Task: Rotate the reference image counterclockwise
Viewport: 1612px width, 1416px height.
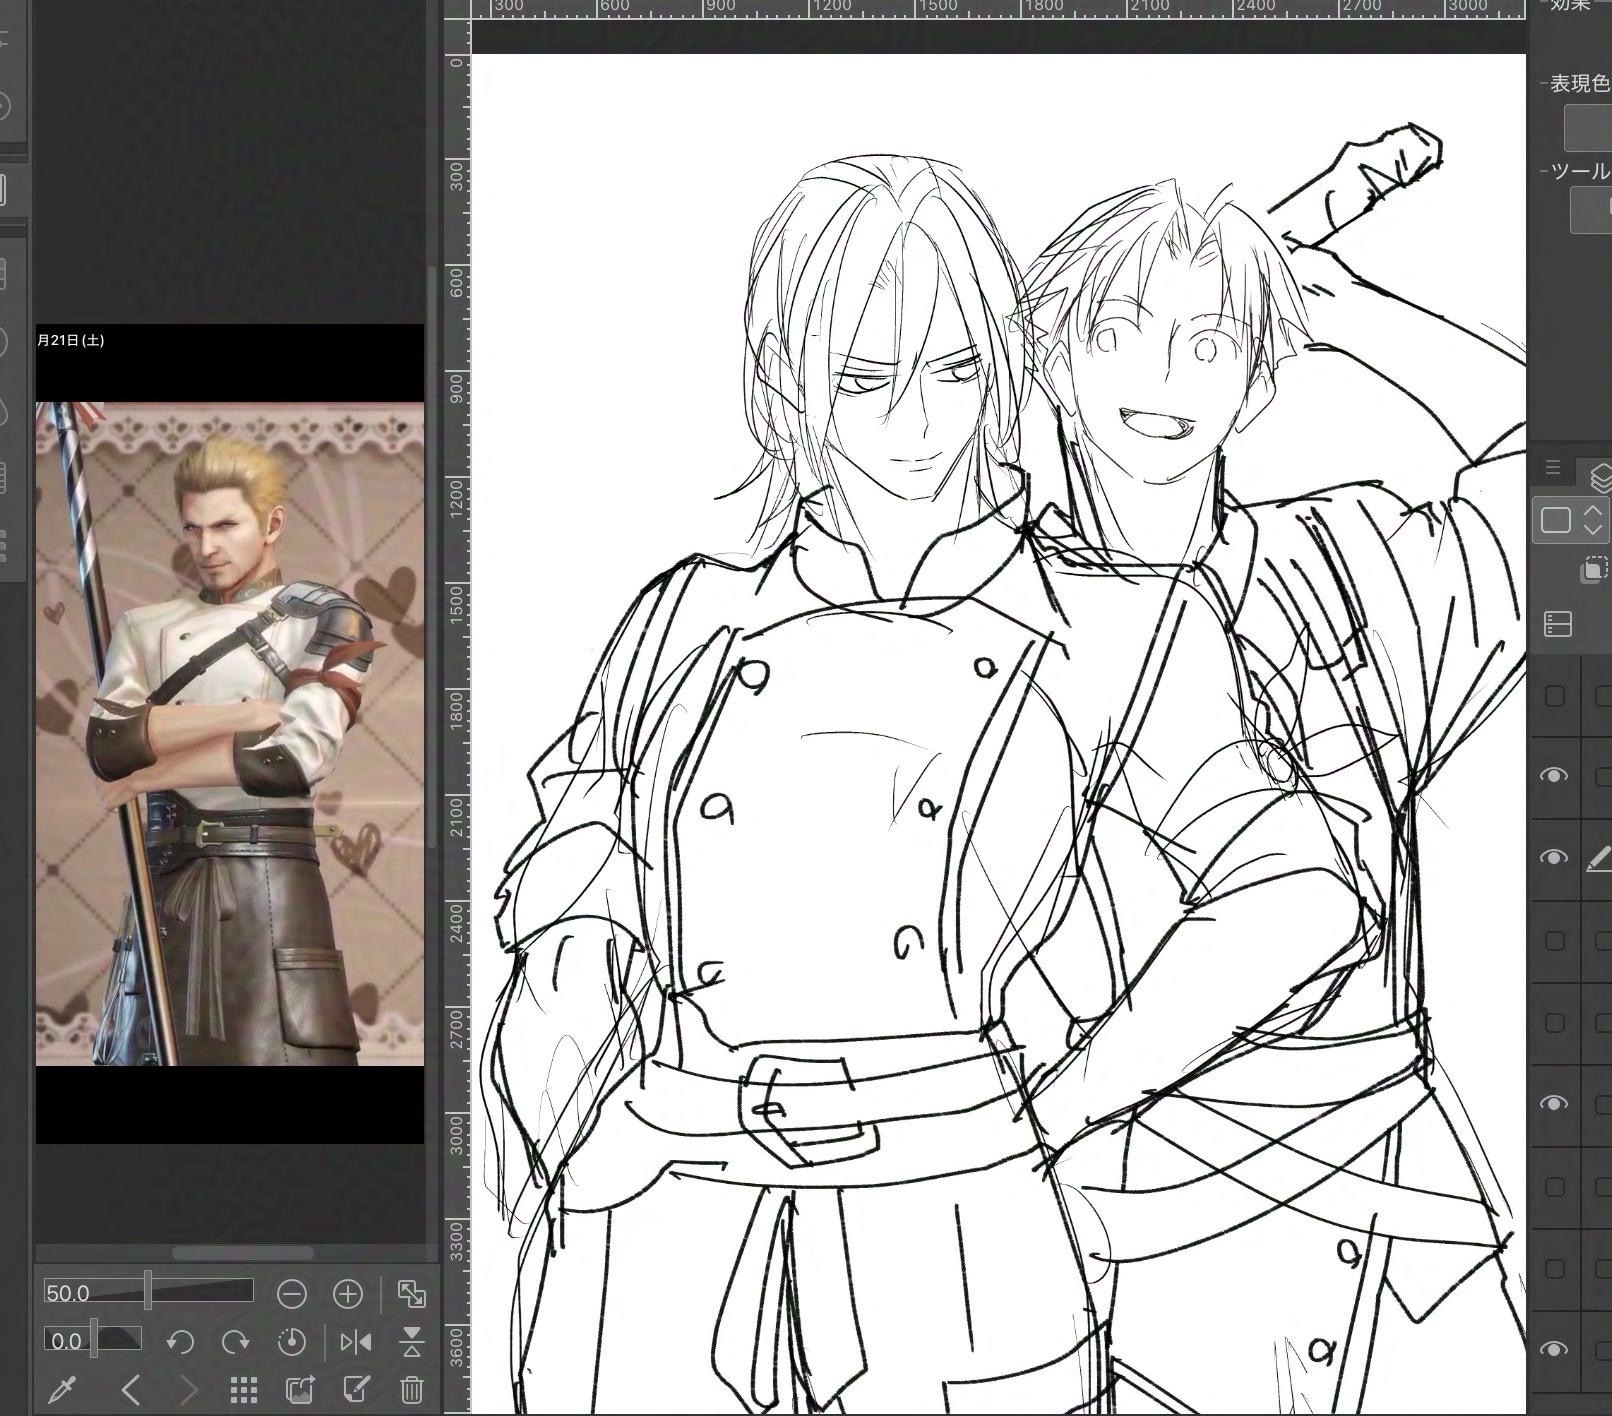Action: [180, 1342]
